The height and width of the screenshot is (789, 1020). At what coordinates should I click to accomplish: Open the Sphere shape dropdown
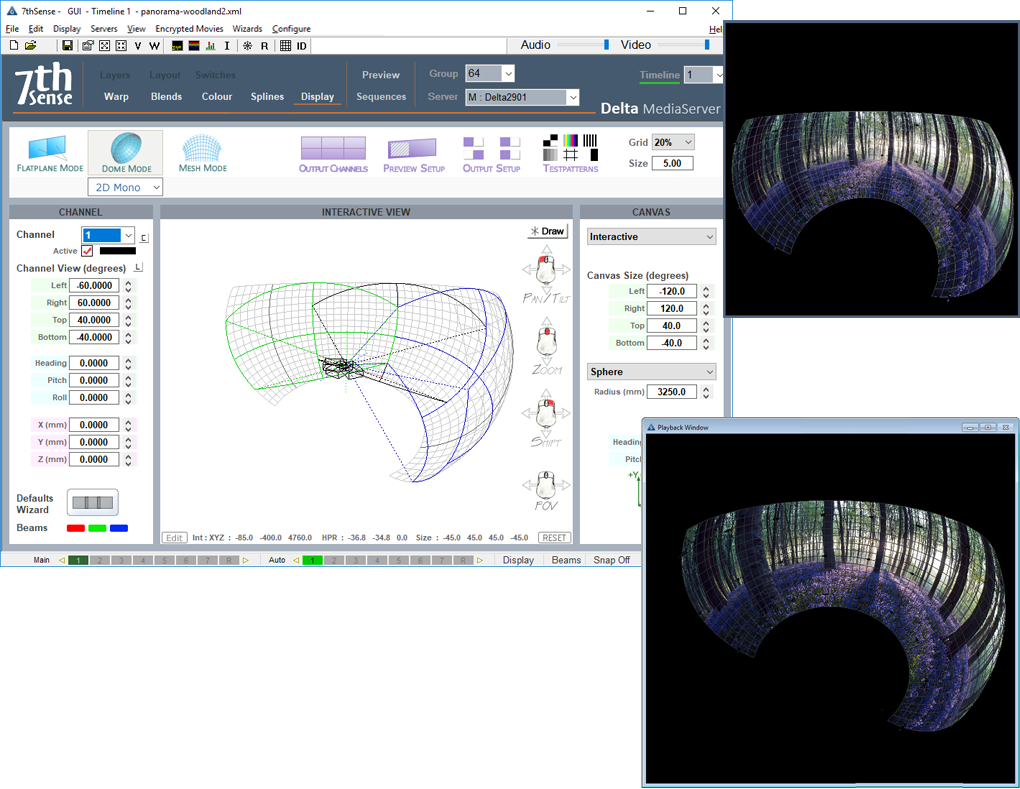click(651, 371)
